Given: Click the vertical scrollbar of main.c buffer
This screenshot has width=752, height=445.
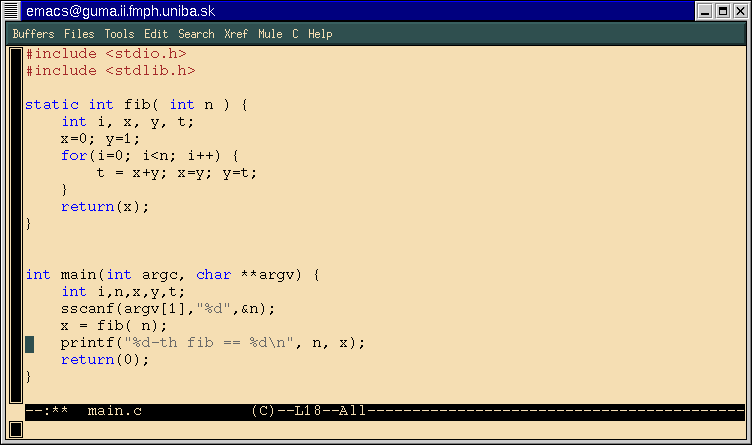Looking at the screenshot, I should point(16,225).
